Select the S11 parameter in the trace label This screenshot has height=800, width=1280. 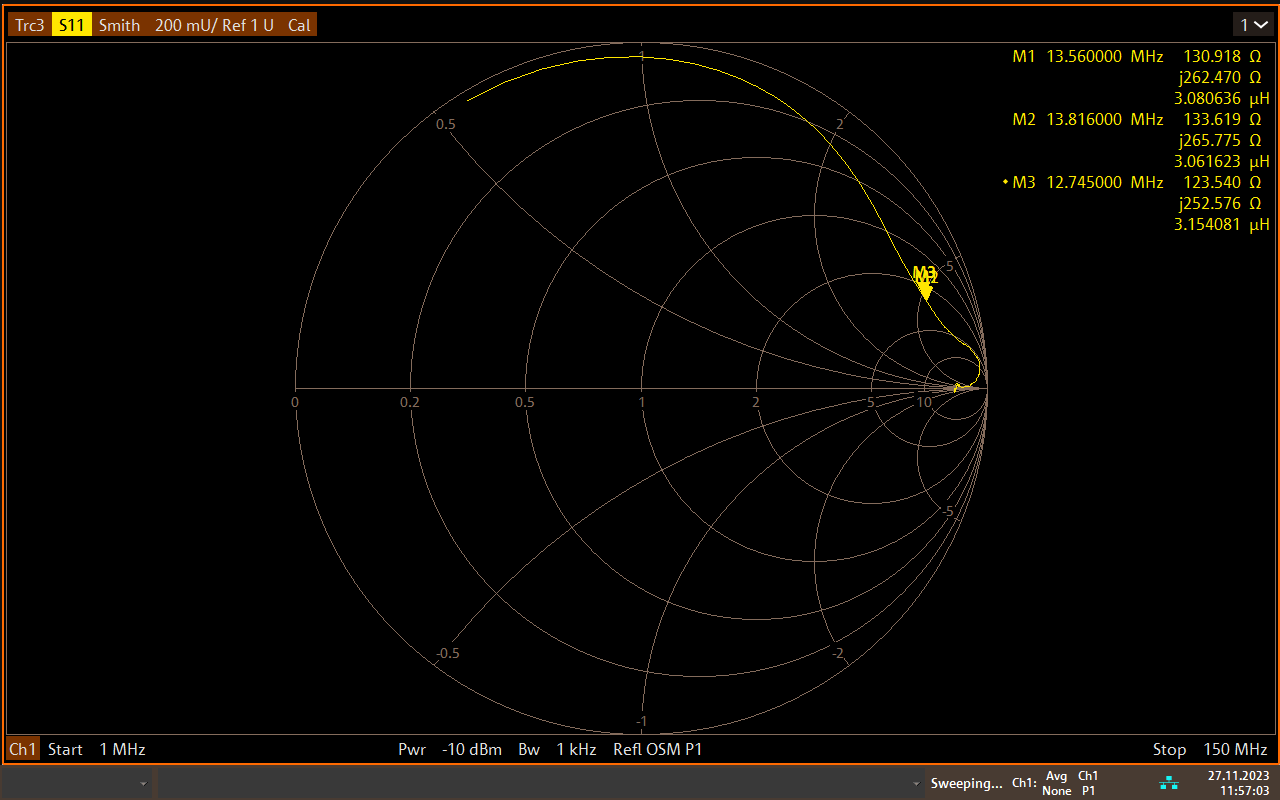pyautogui.click(x=70, y=24)
